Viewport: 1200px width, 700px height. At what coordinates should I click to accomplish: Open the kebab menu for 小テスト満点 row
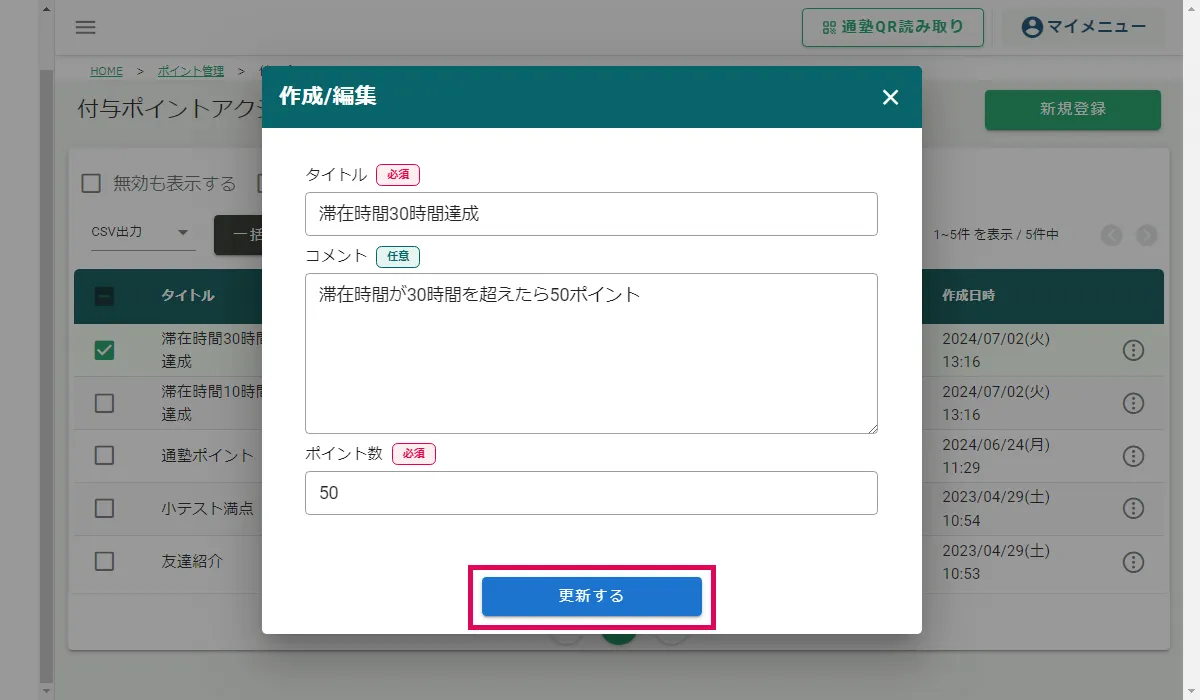(x=1133, y=508)
